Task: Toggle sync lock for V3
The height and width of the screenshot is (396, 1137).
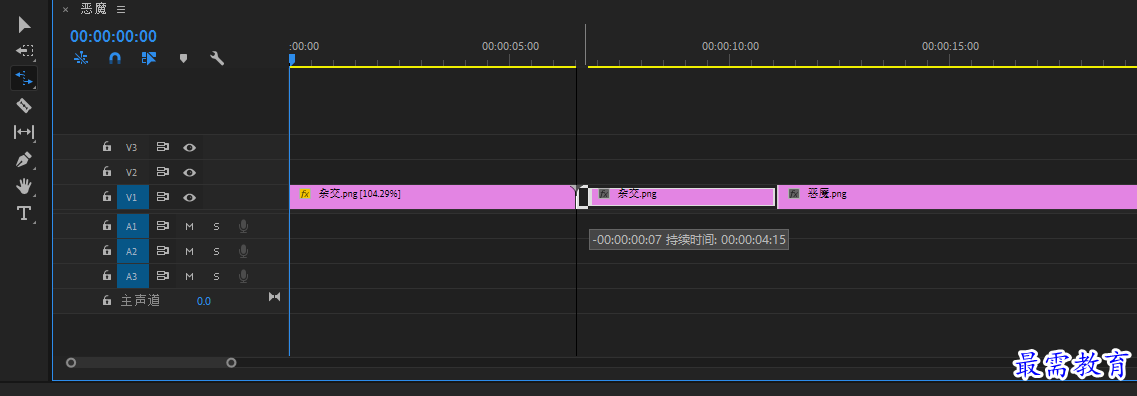Action: pyautogui.click(x=162, y=147)
